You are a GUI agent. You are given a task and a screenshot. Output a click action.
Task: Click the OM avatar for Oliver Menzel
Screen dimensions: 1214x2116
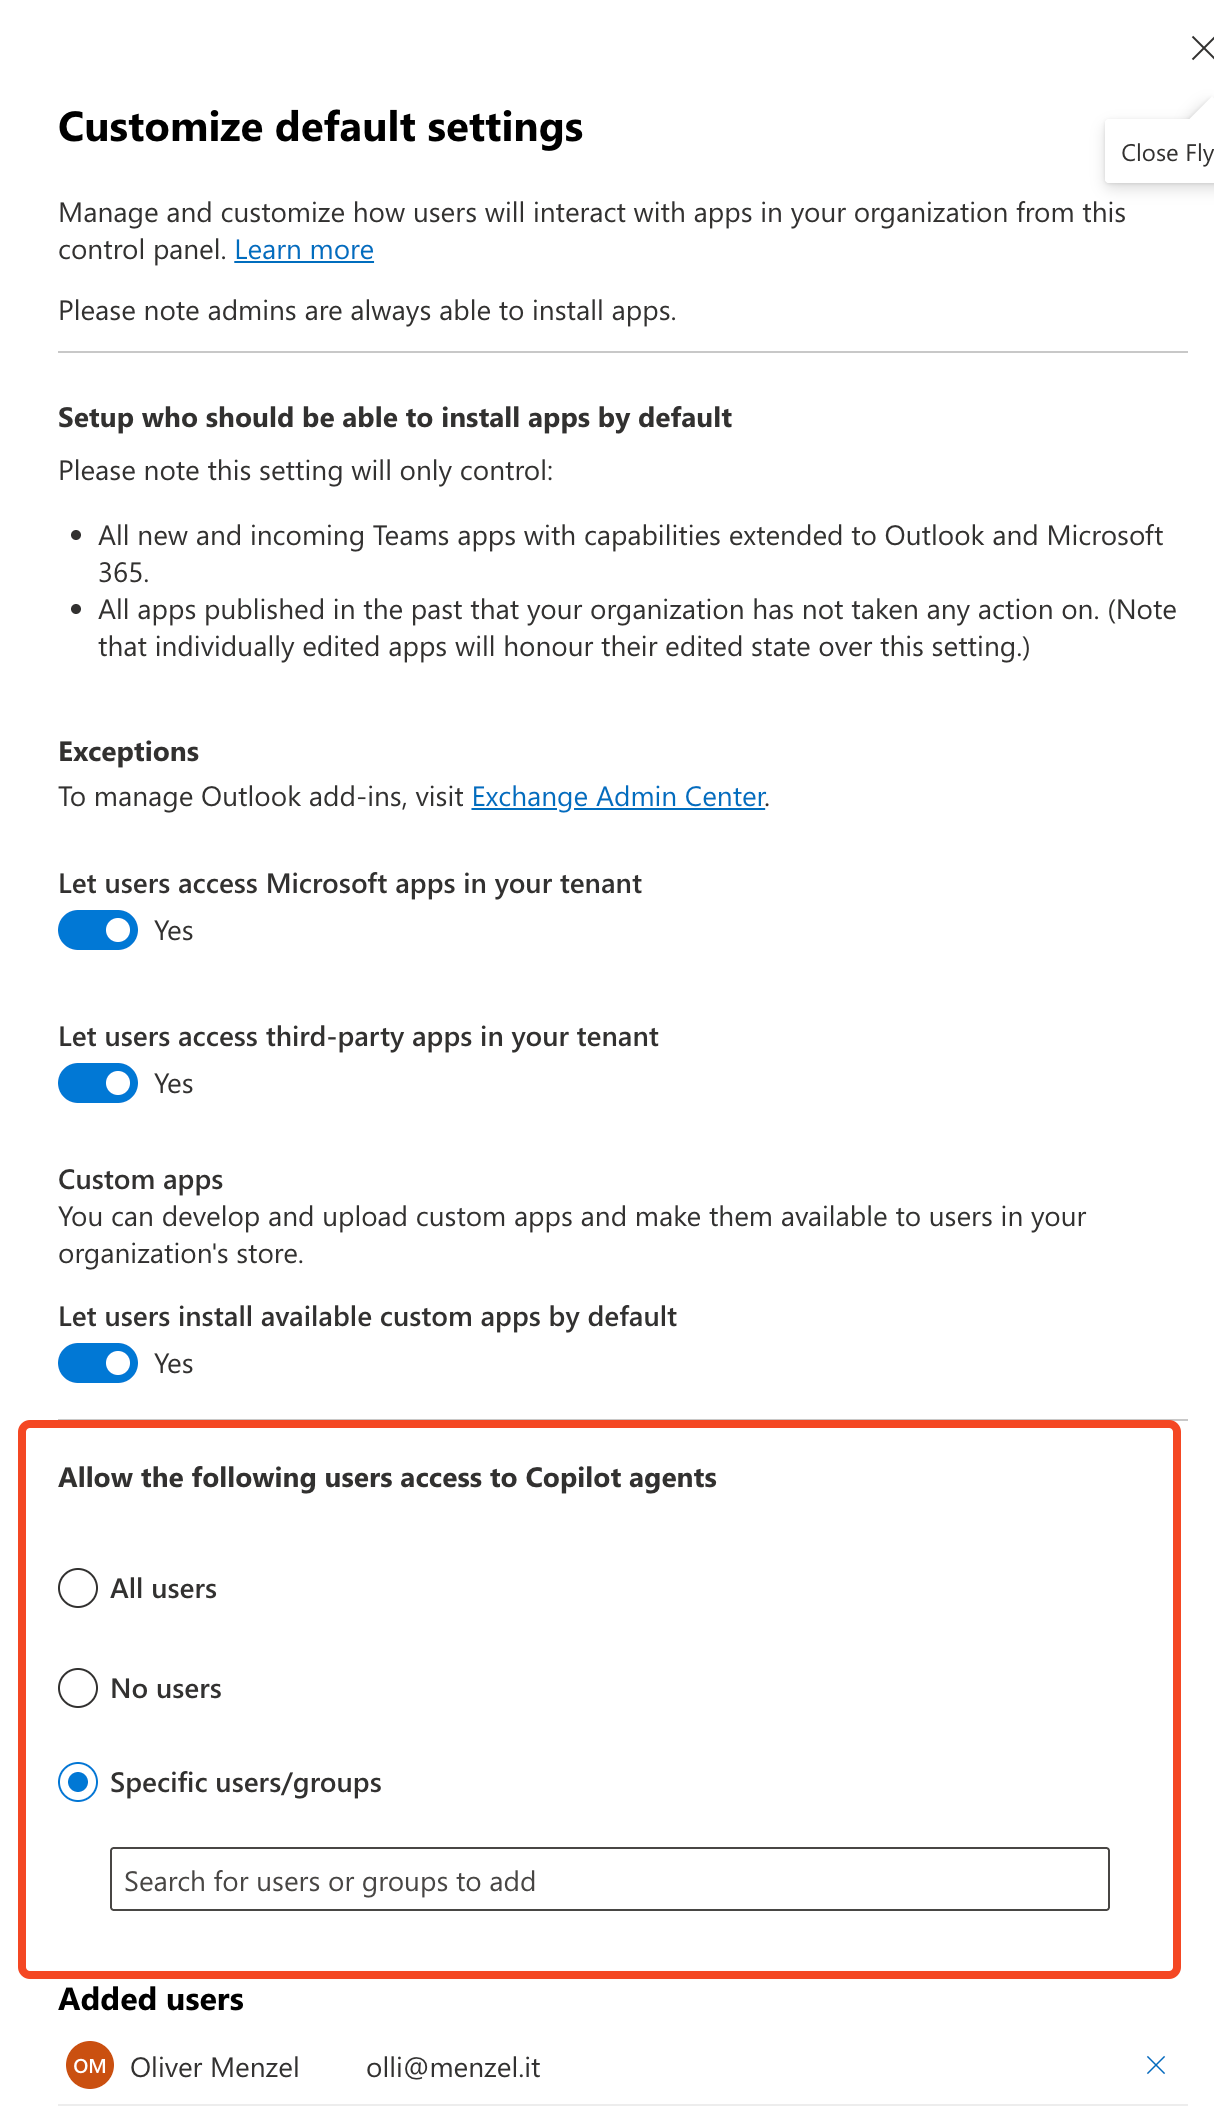click(90, 2066)
